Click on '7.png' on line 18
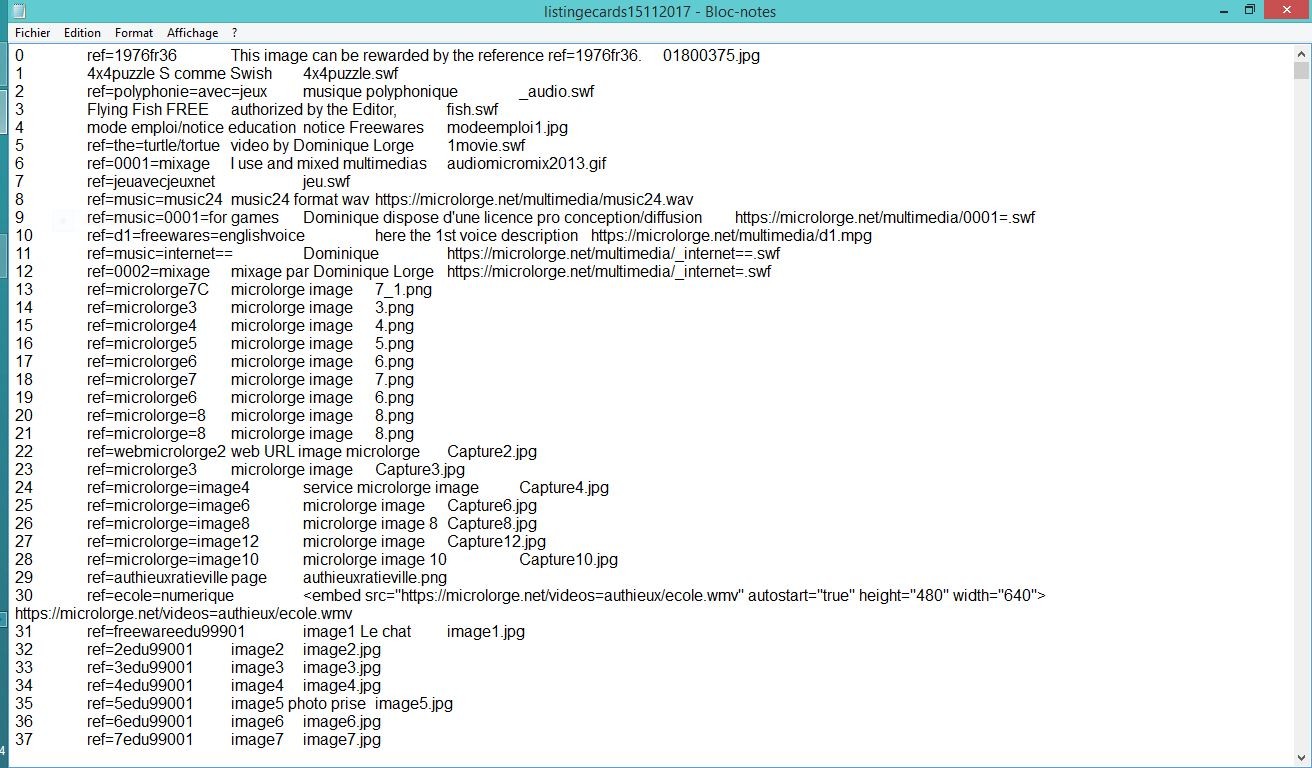This screenshot has width=1312, height=768. tap(394, 380)
